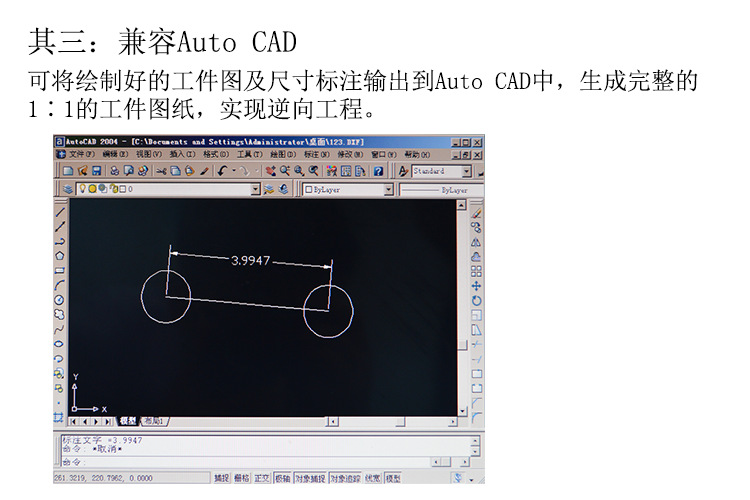The height and width of the screenshot is (500, 750).
Task: Toggle 正交 ortho mode in the status bar
Action: [262, 478]
